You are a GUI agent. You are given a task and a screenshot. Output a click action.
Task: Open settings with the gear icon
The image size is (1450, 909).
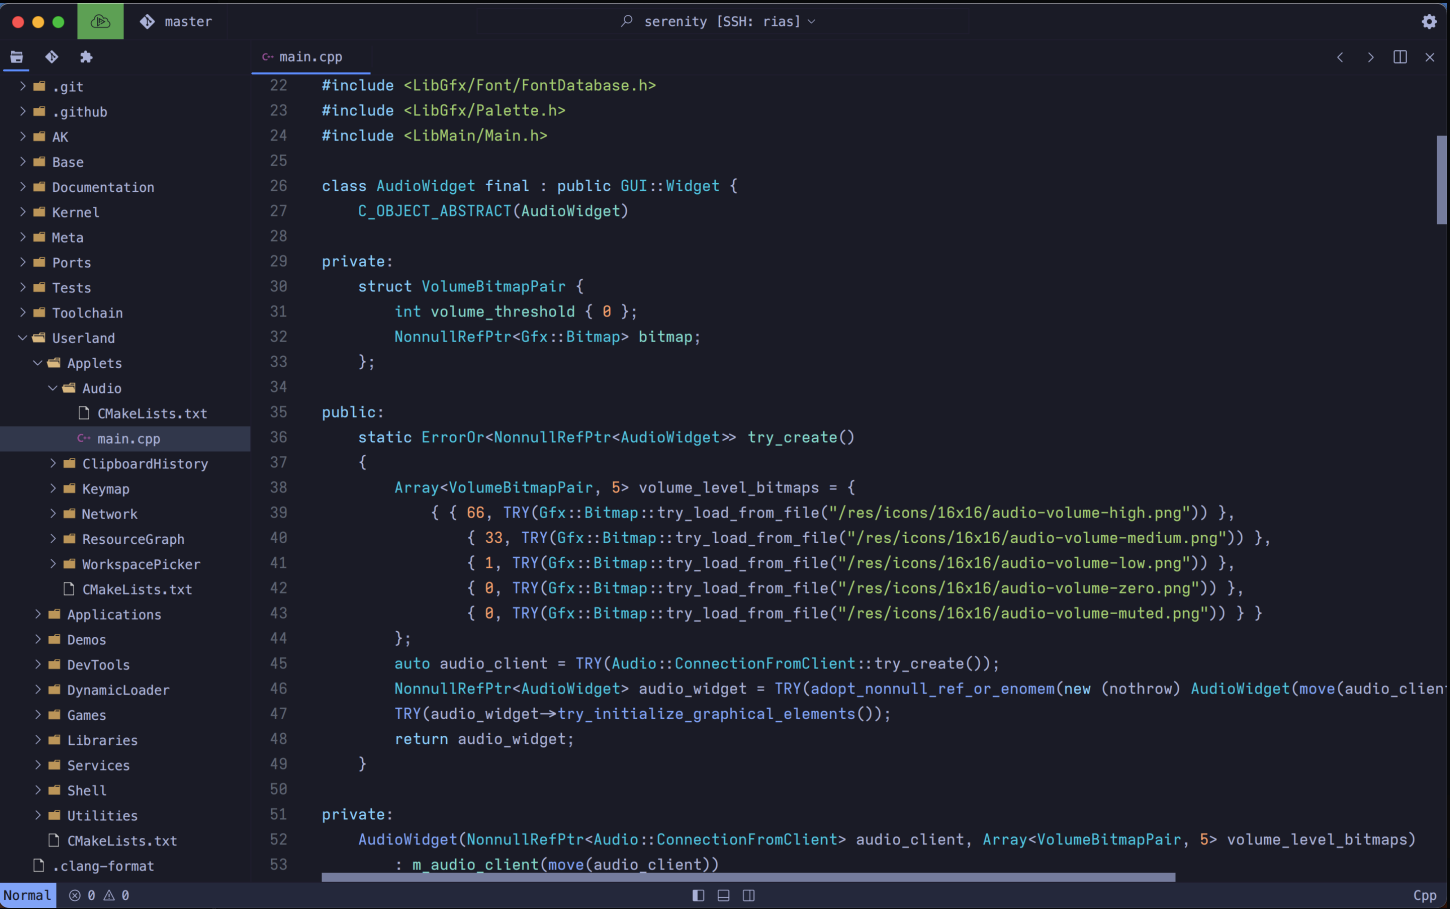(1429, 21)
